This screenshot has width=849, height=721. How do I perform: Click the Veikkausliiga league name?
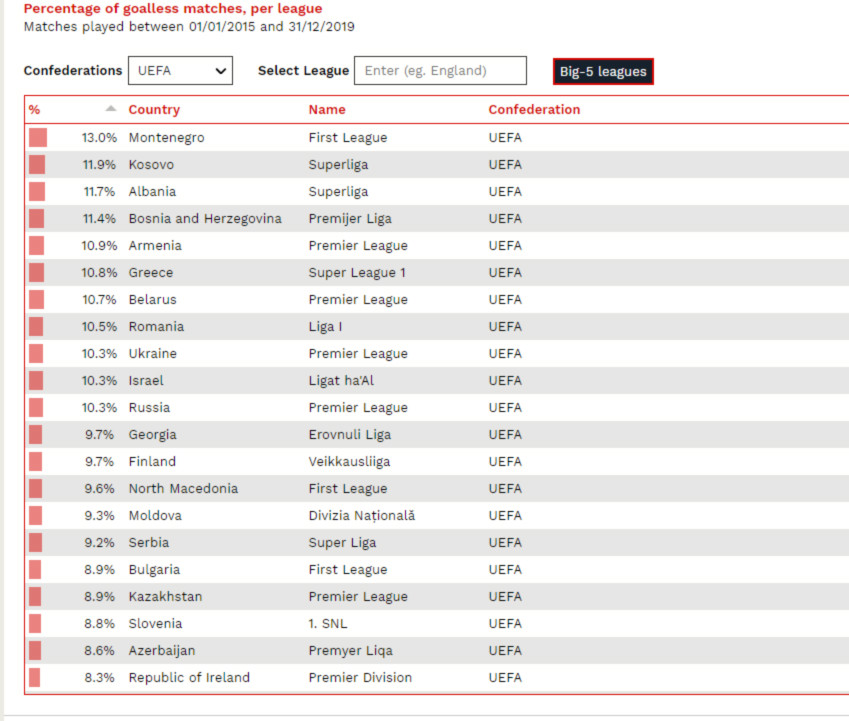pos(349,462)
